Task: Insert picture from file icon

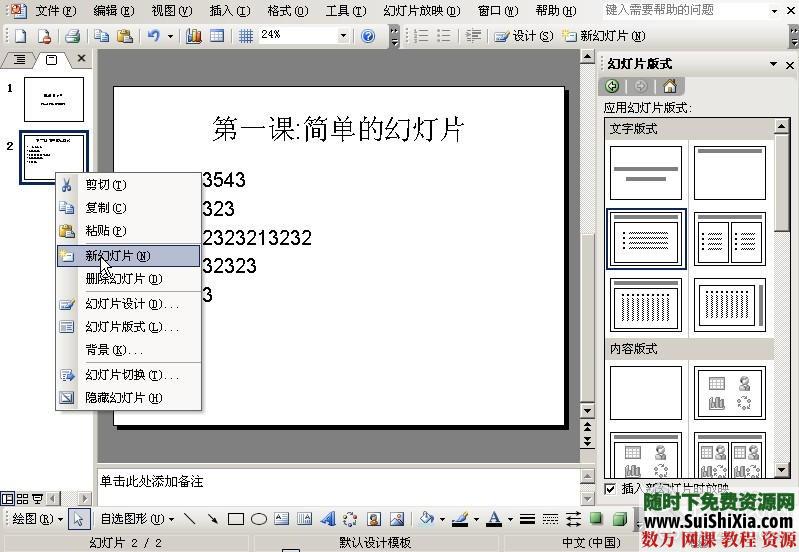Action: tap(397, 519)
